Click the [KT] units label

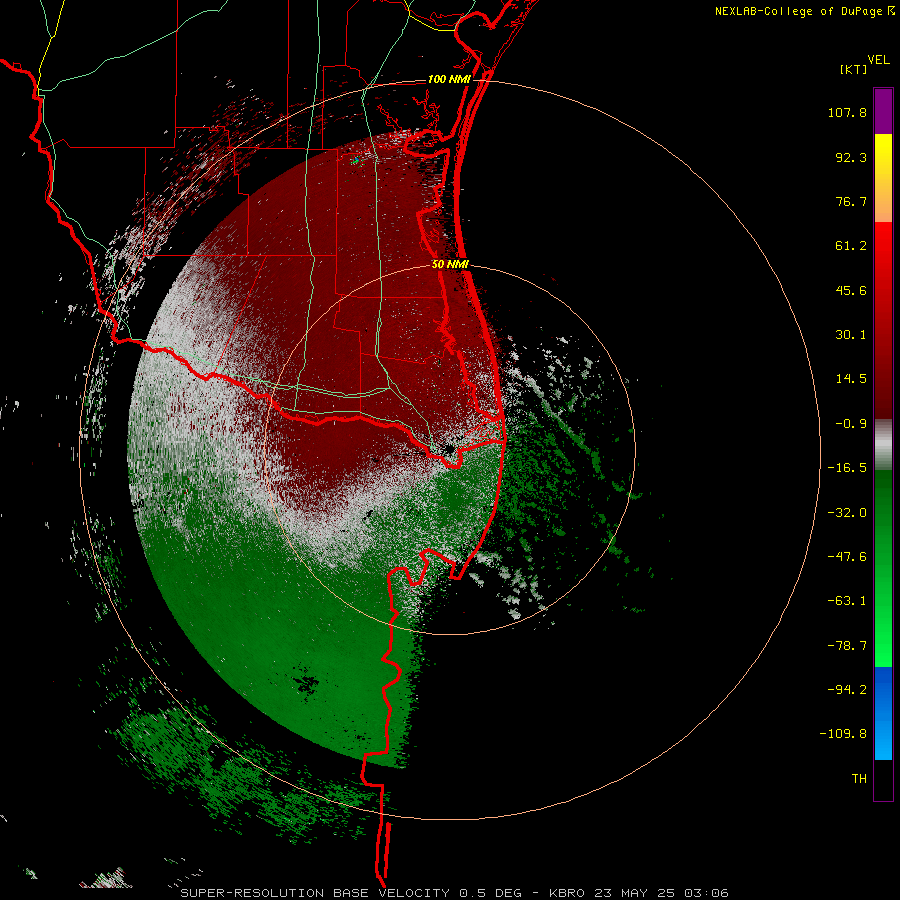[x=854, y=69]
